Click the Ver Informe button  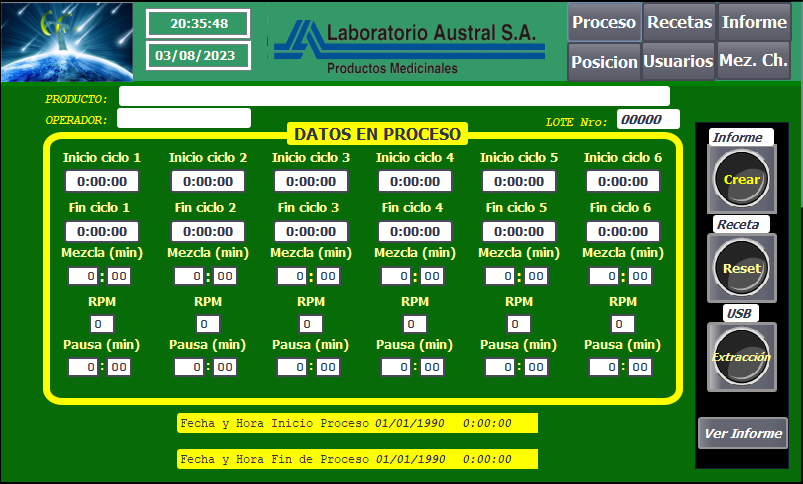tap(742, 434)
